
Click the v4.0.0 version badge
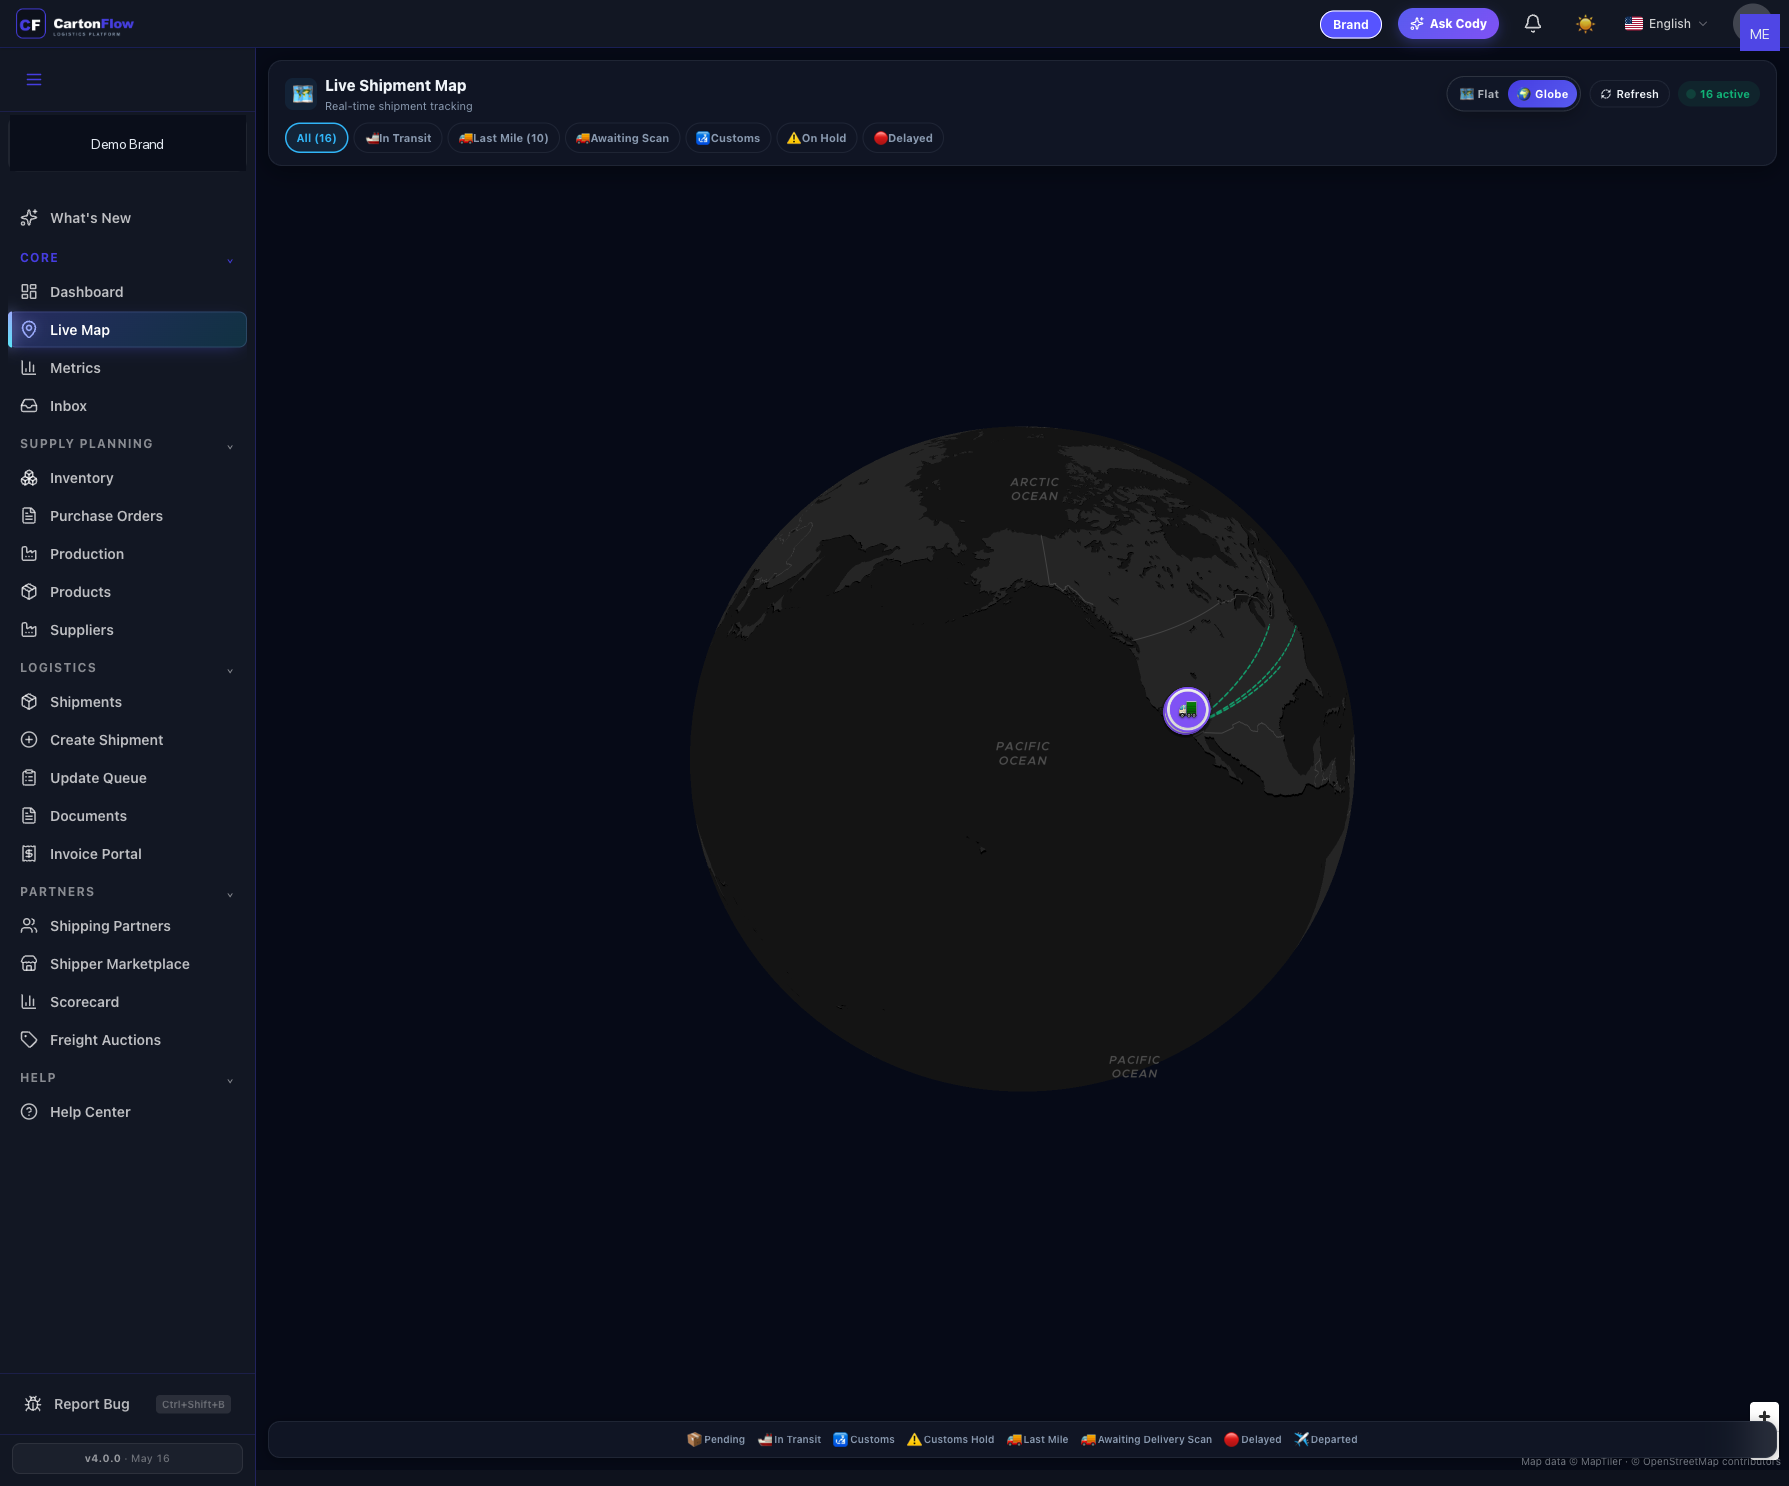127,1458
